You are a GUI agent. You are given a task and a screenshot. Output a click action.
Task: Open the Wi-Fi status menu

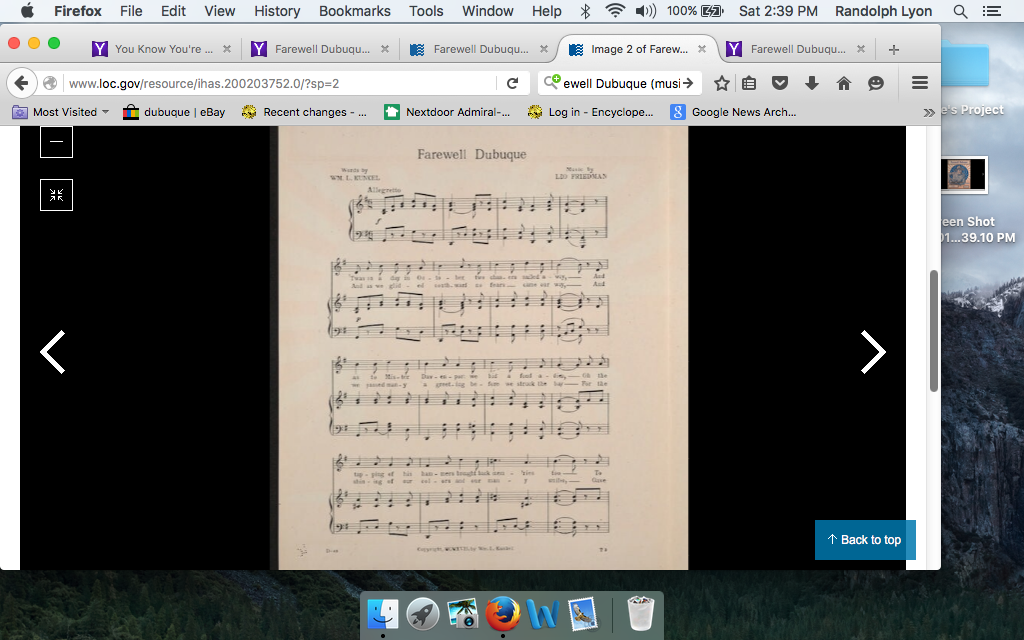pyautogui.click(x=615, y=10)
